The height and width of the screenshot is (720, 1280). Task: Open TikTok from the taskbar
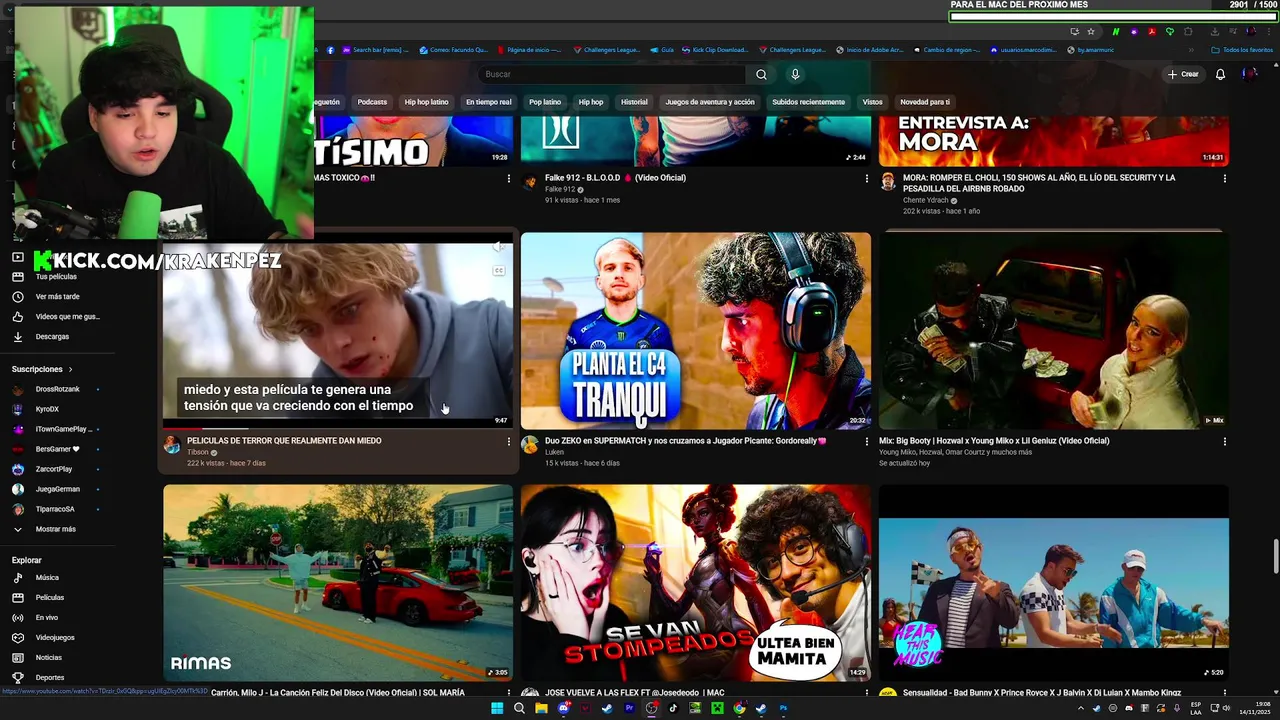673,708
